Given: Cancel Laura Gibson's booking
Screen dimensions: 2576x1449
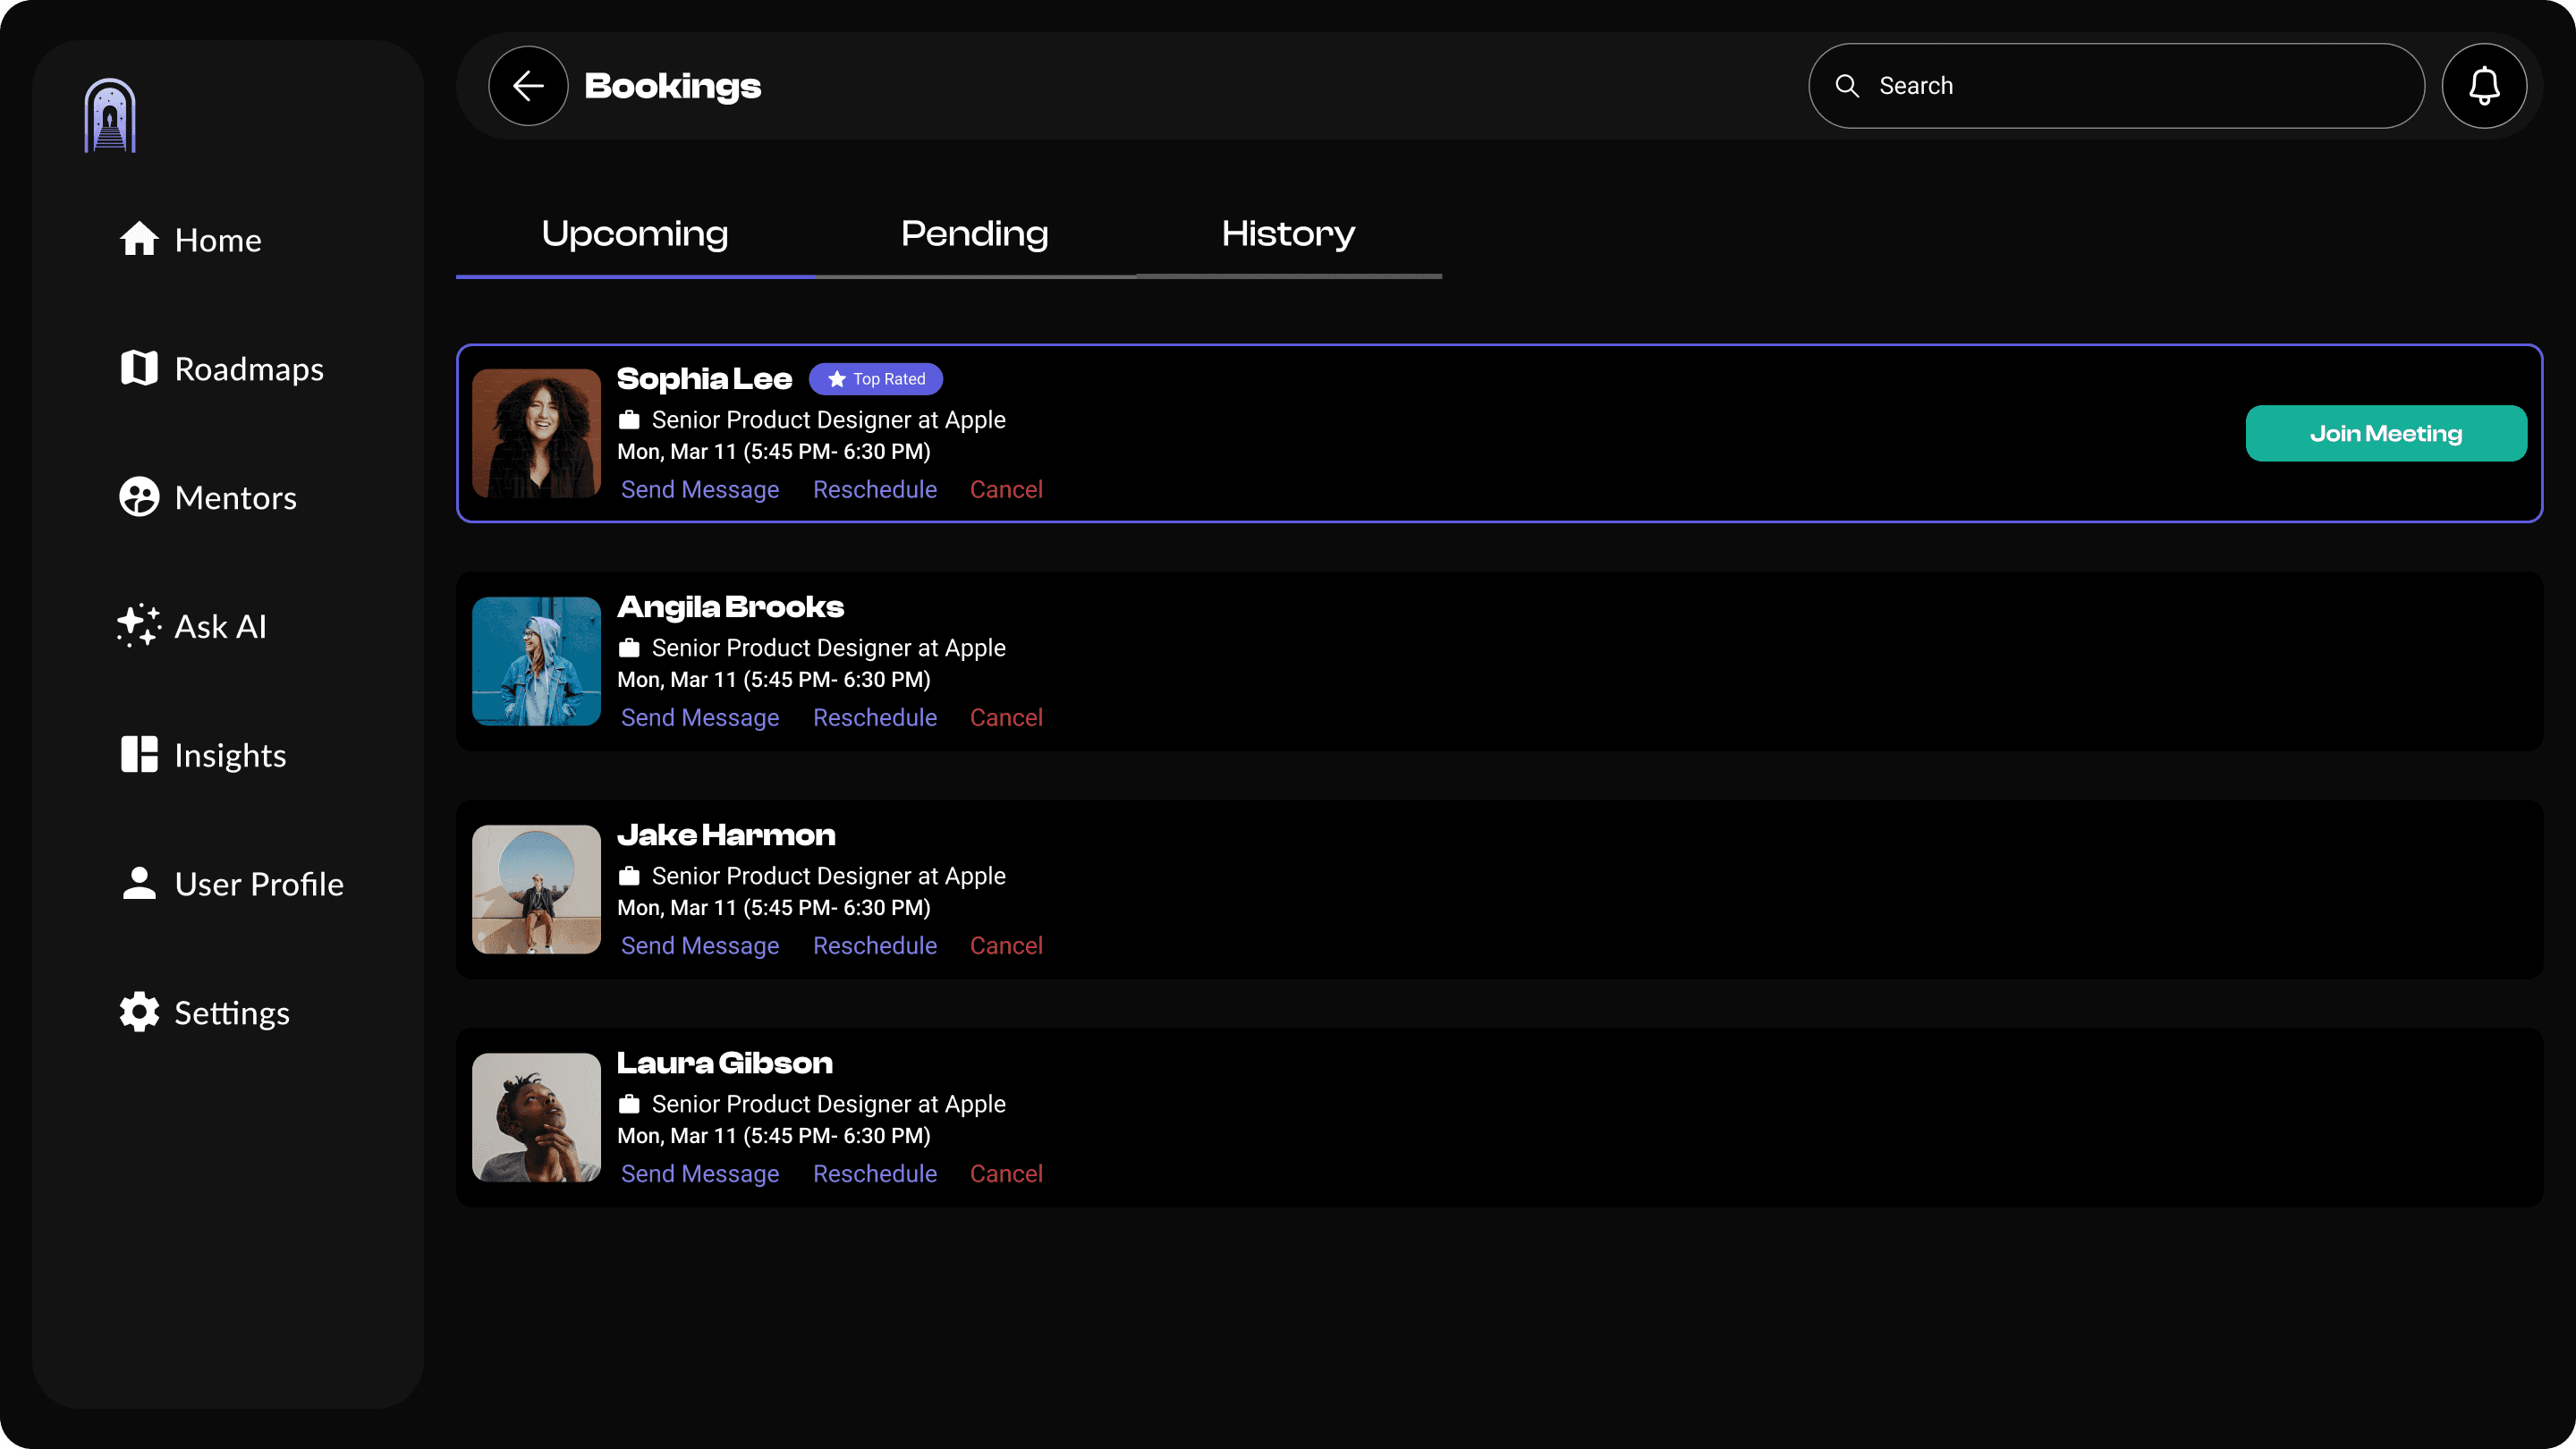Looking at the screenshot, I should click(x=1005, y=1174).
